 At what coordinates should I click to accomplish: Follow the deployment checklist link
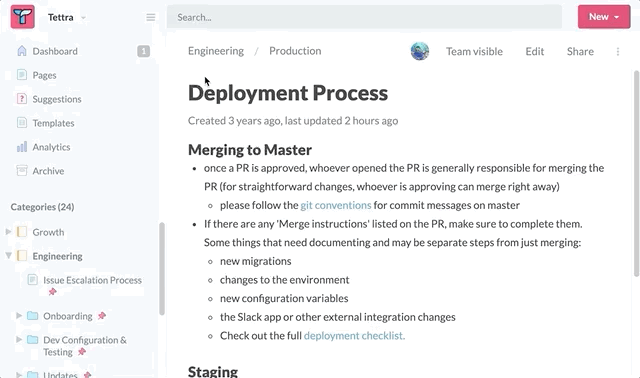354,336
